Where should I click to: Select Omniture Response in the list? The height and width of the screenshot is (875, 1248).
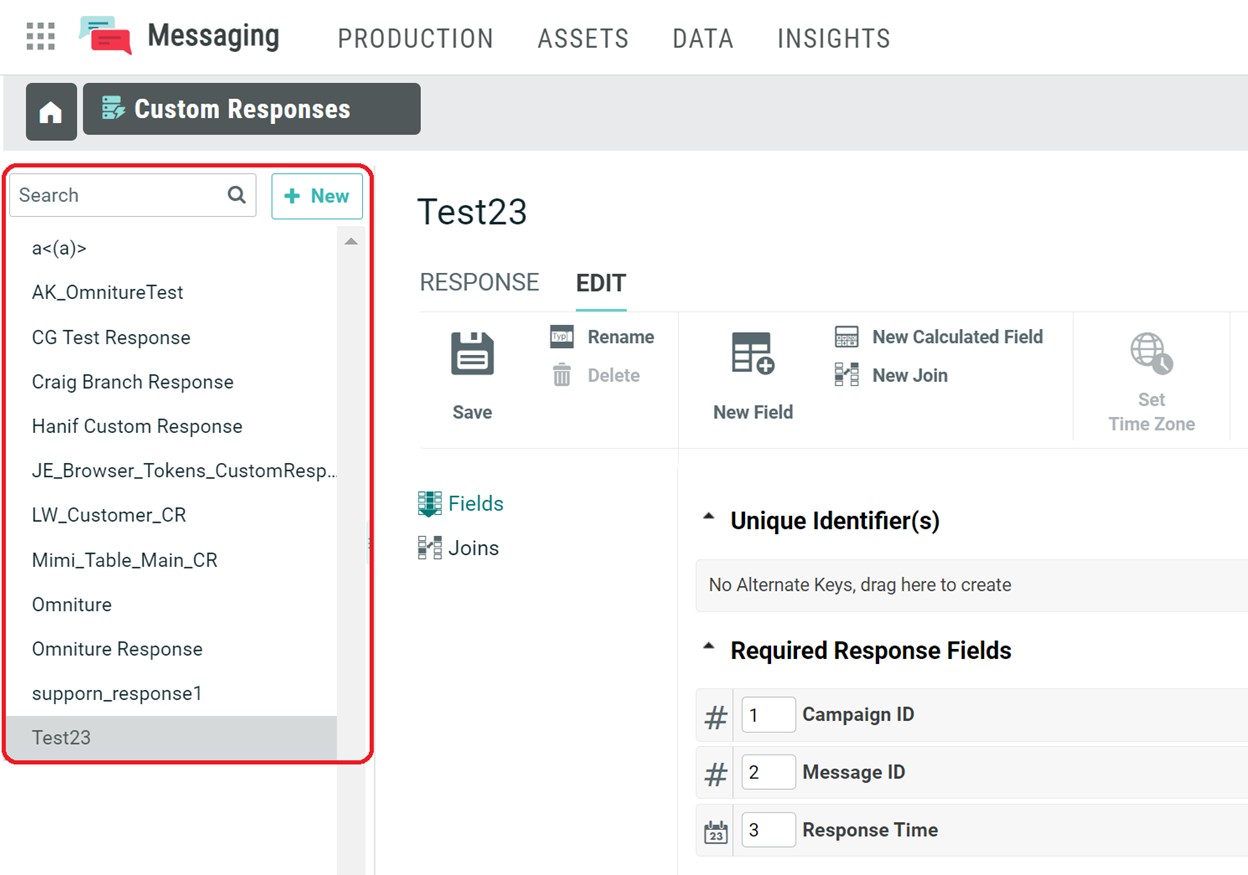(x=117, y=649)
